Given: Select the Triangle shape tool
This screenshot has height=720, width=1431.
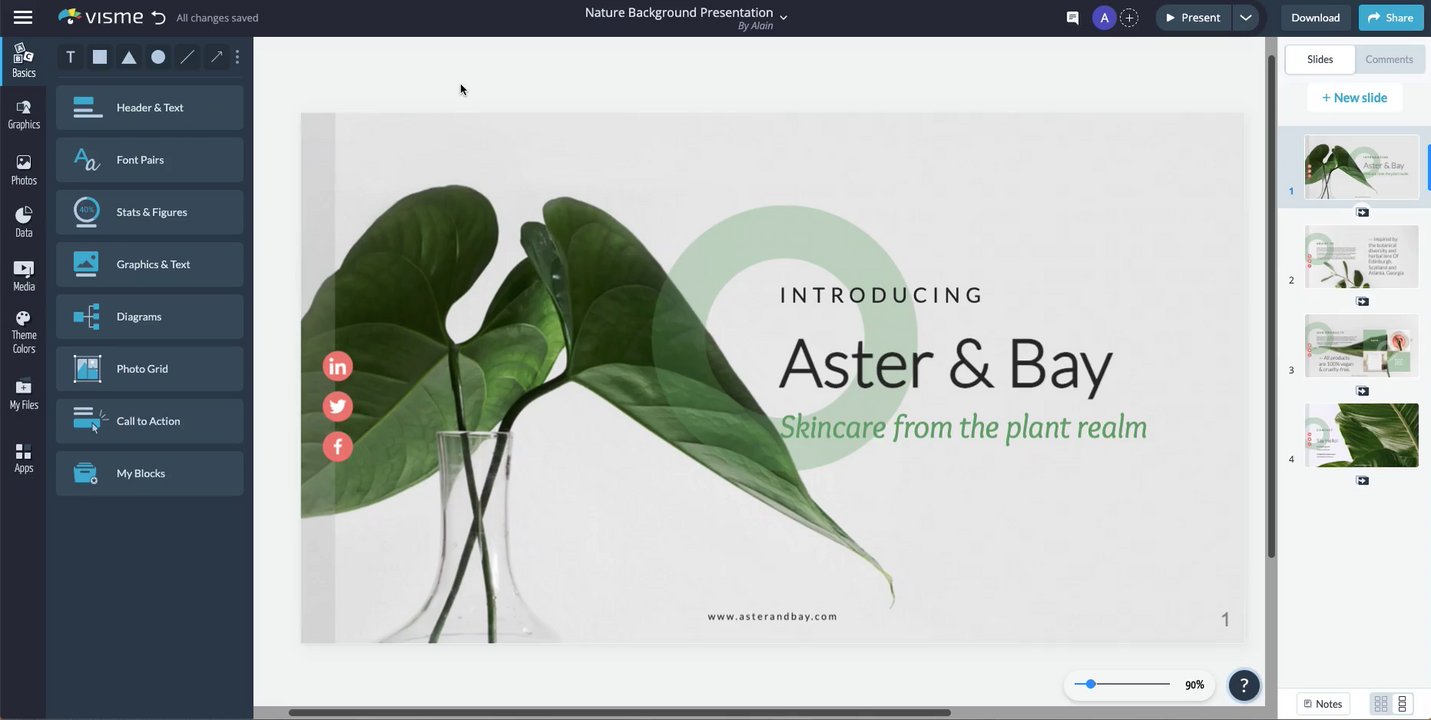Looking at the screenshot, I should click(129, 57).
